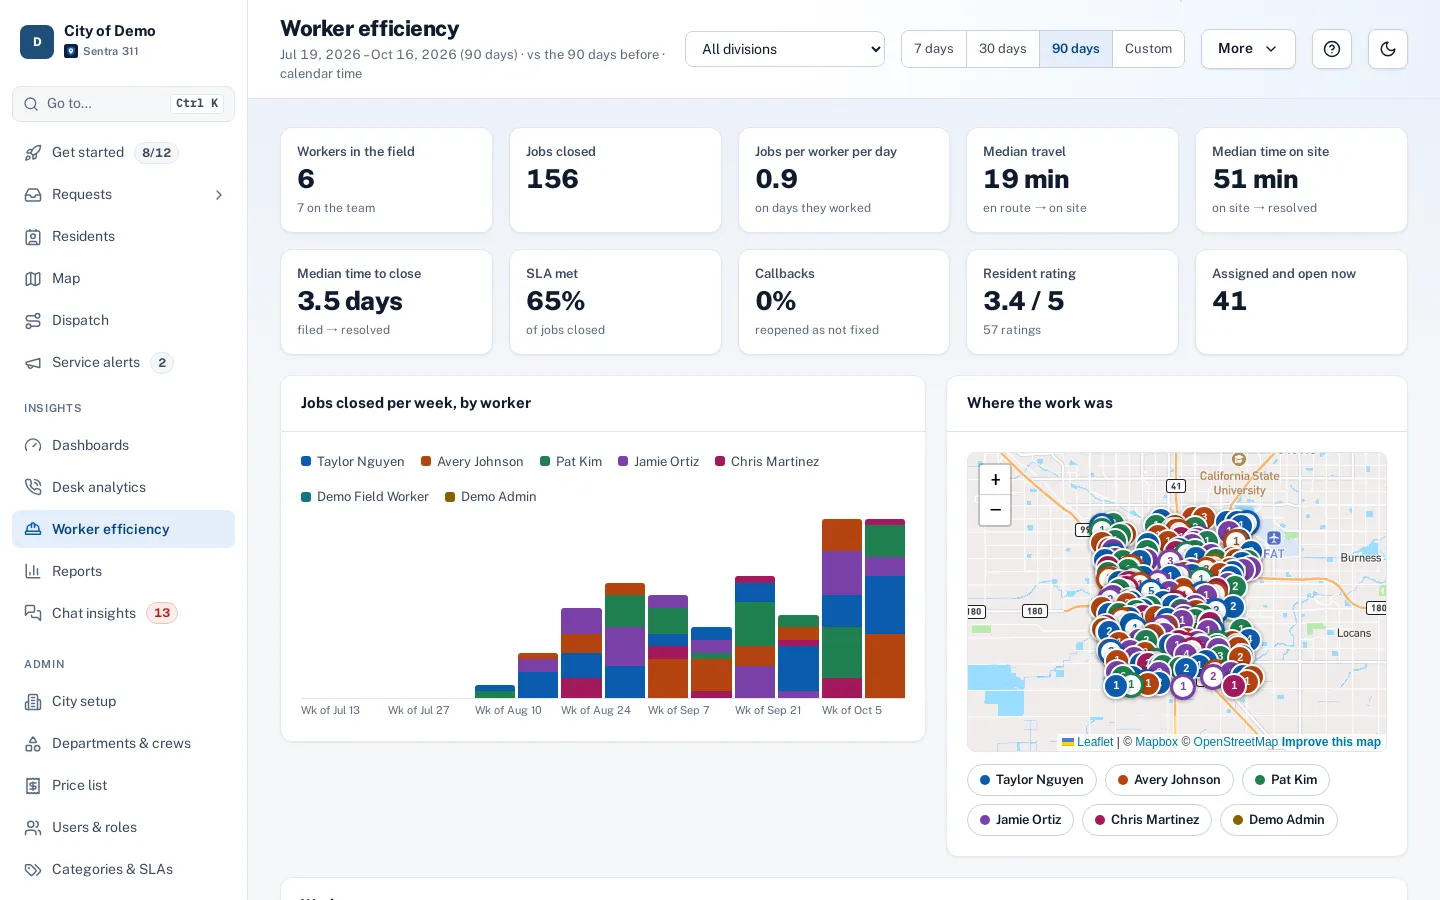Click the City setup building icon
The height and width of the screenshot is (900, 1440).
coord(33,701)
